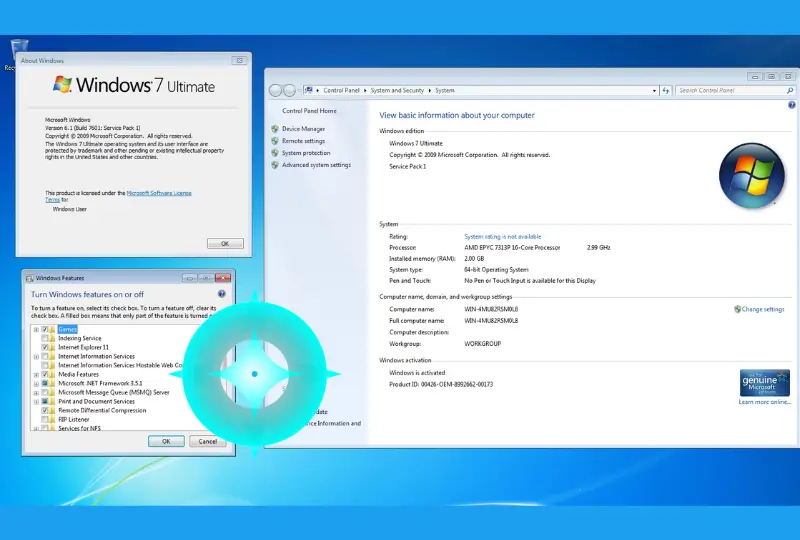
Task: Click shield icon beside Advanced system settings
Action: [x=275, y=165]
